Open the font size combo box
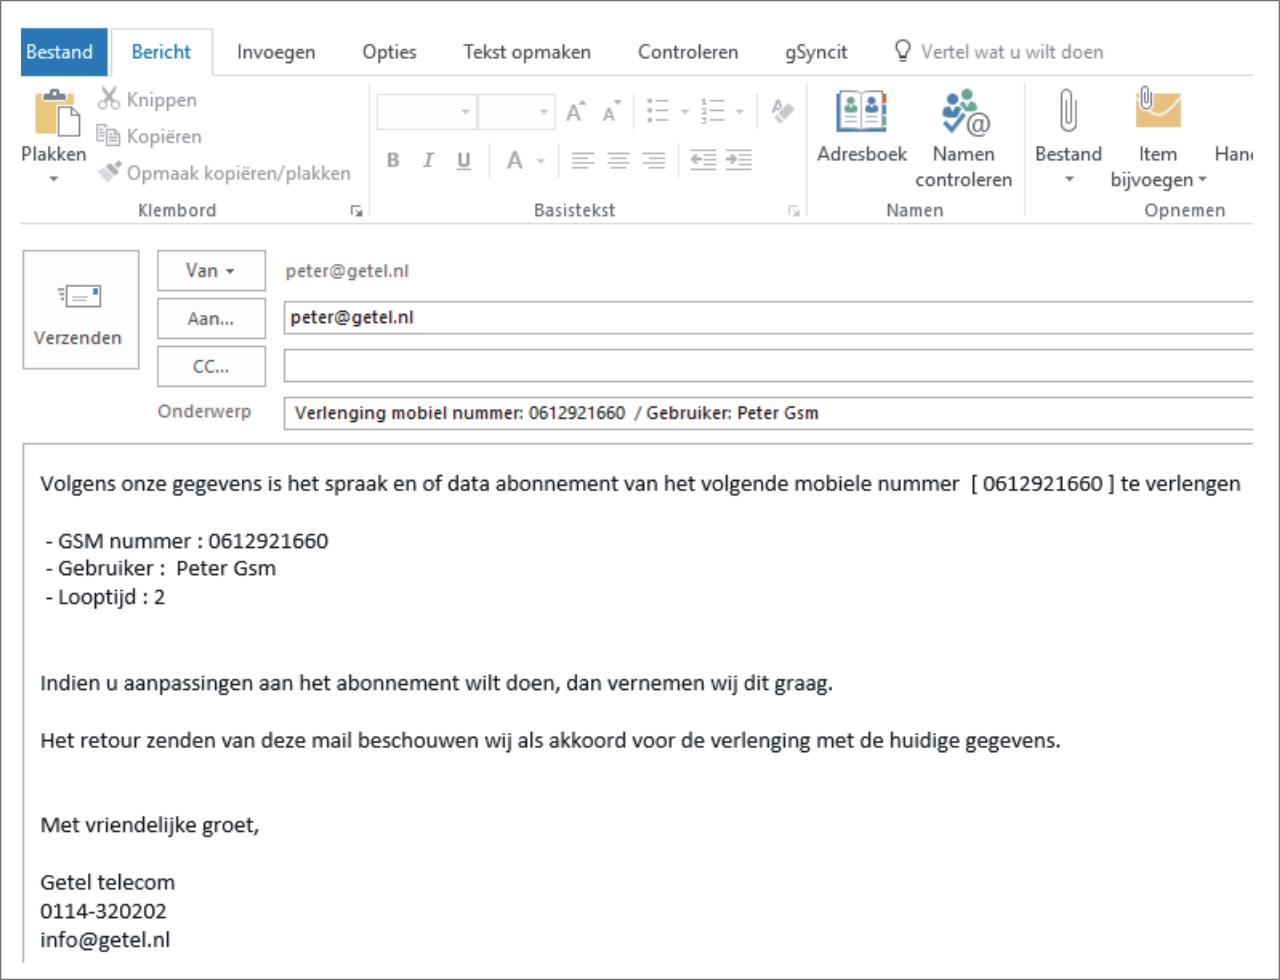 (516, 112)
